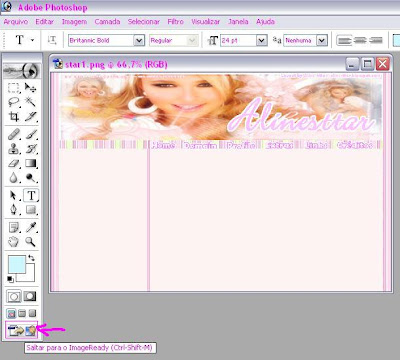Select the Eyedropper tool
The width and height of the screenshot is (400, 360).
tap(31, 227)
